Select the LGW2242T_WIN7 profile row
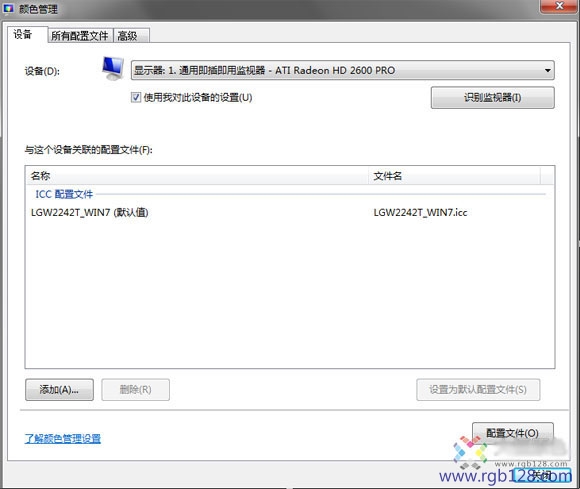 pos(289,213)
